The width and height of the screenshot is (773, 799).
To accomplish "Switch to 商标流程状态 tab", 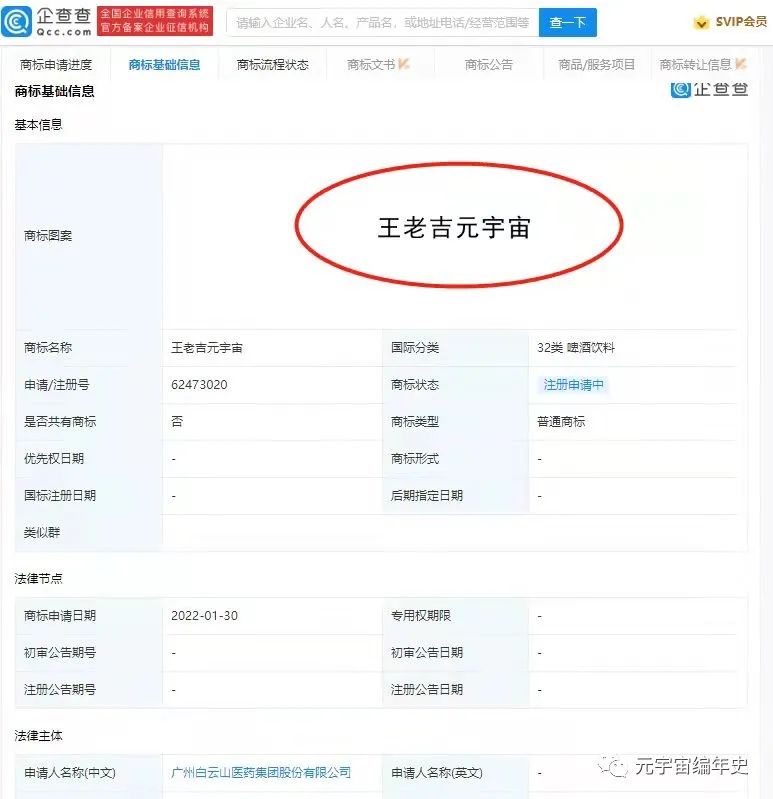I will 273,65.
